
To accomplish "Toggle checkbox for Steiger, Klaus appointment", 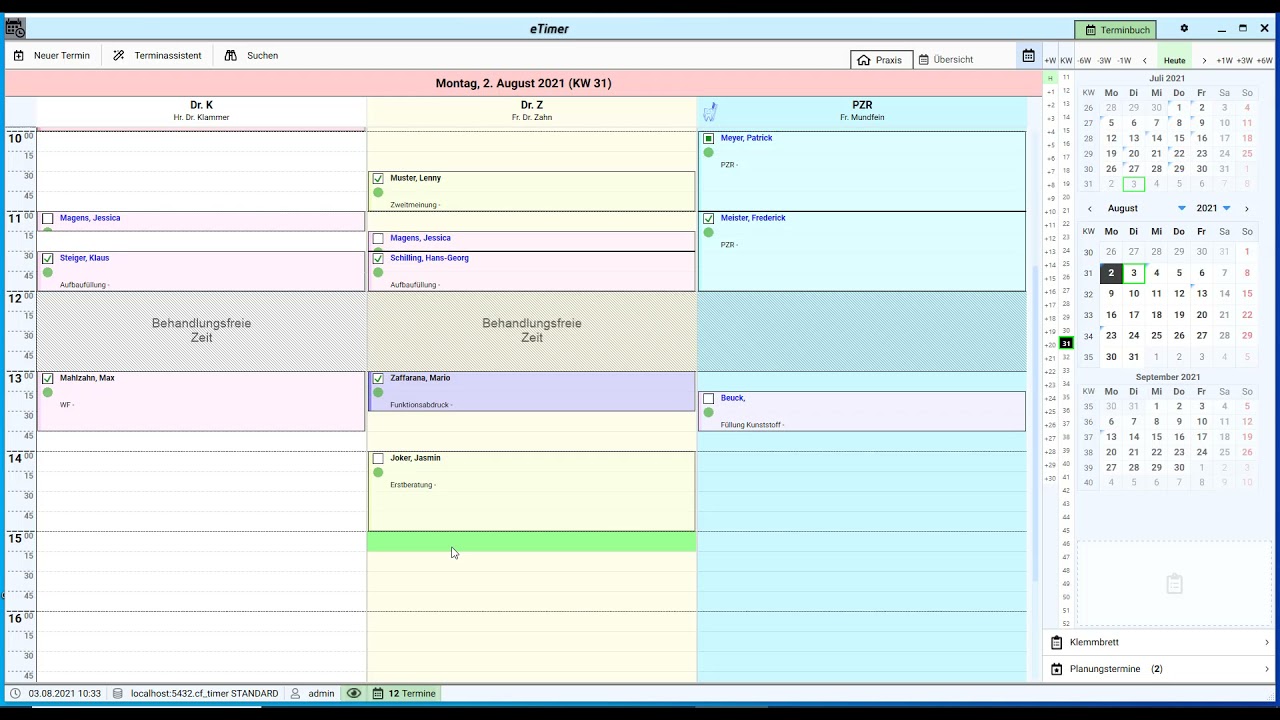I will coord(47,259).
